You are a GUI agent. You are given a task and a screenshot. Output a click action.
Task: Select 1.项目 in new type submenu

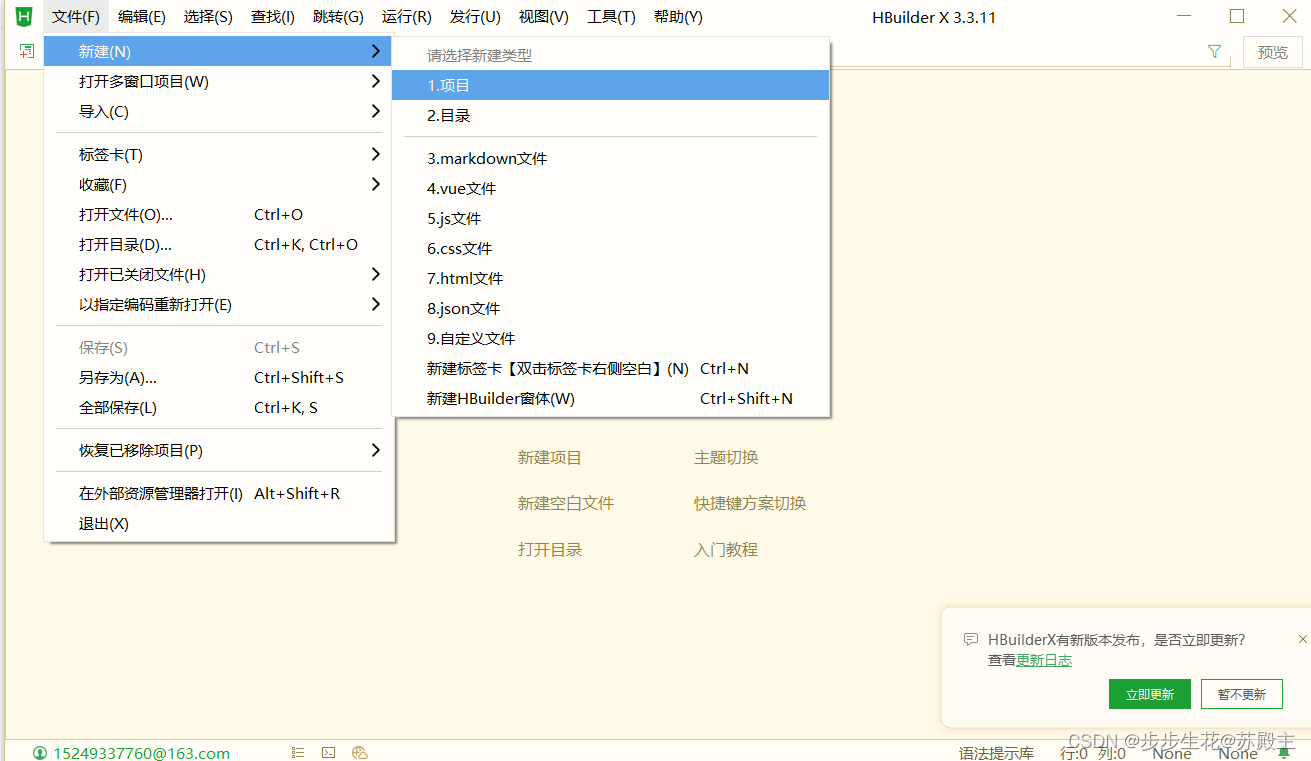pos(610,85)
